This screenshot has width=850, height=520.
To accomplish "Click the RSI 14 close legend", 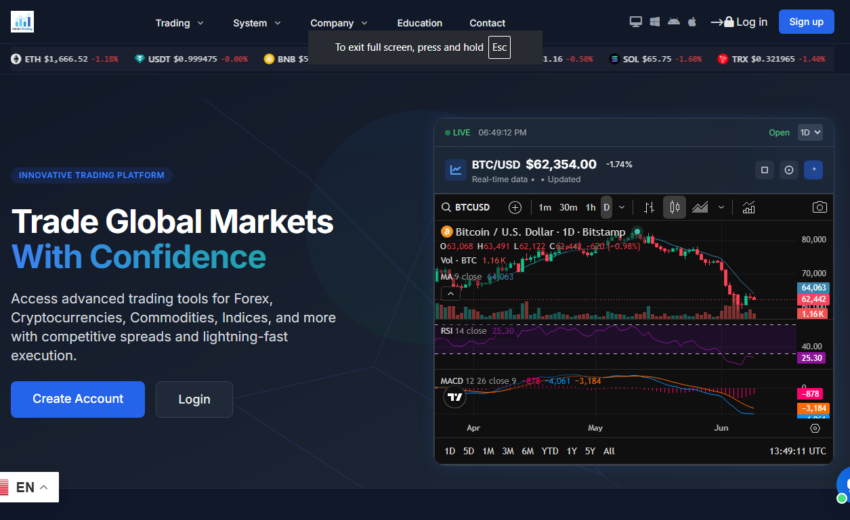I will point(463,331).
